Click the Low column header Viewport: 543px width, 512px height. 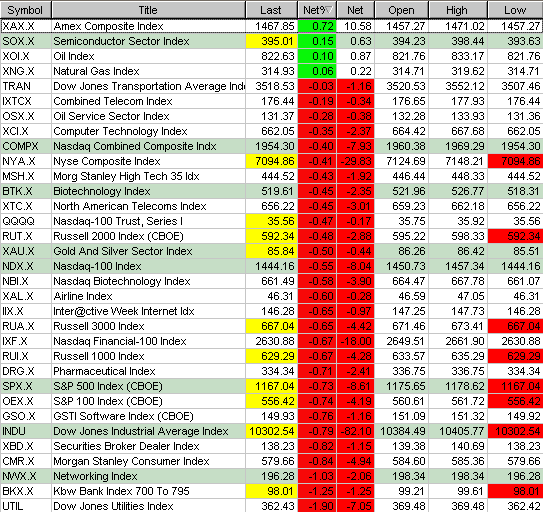pos(515,10)
